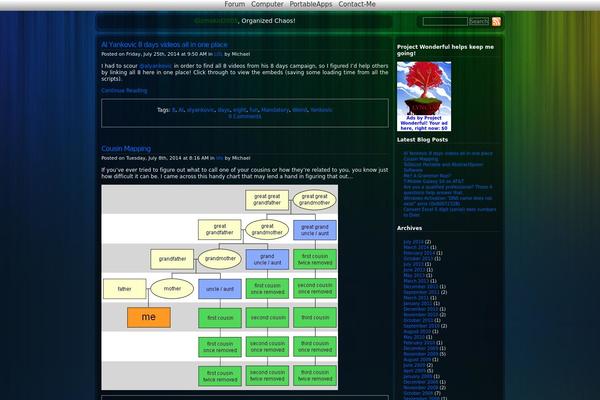Click Continue Reading under Al Yankovic post
The height and width of the screenshot is (400, 600).
(124, 91)
